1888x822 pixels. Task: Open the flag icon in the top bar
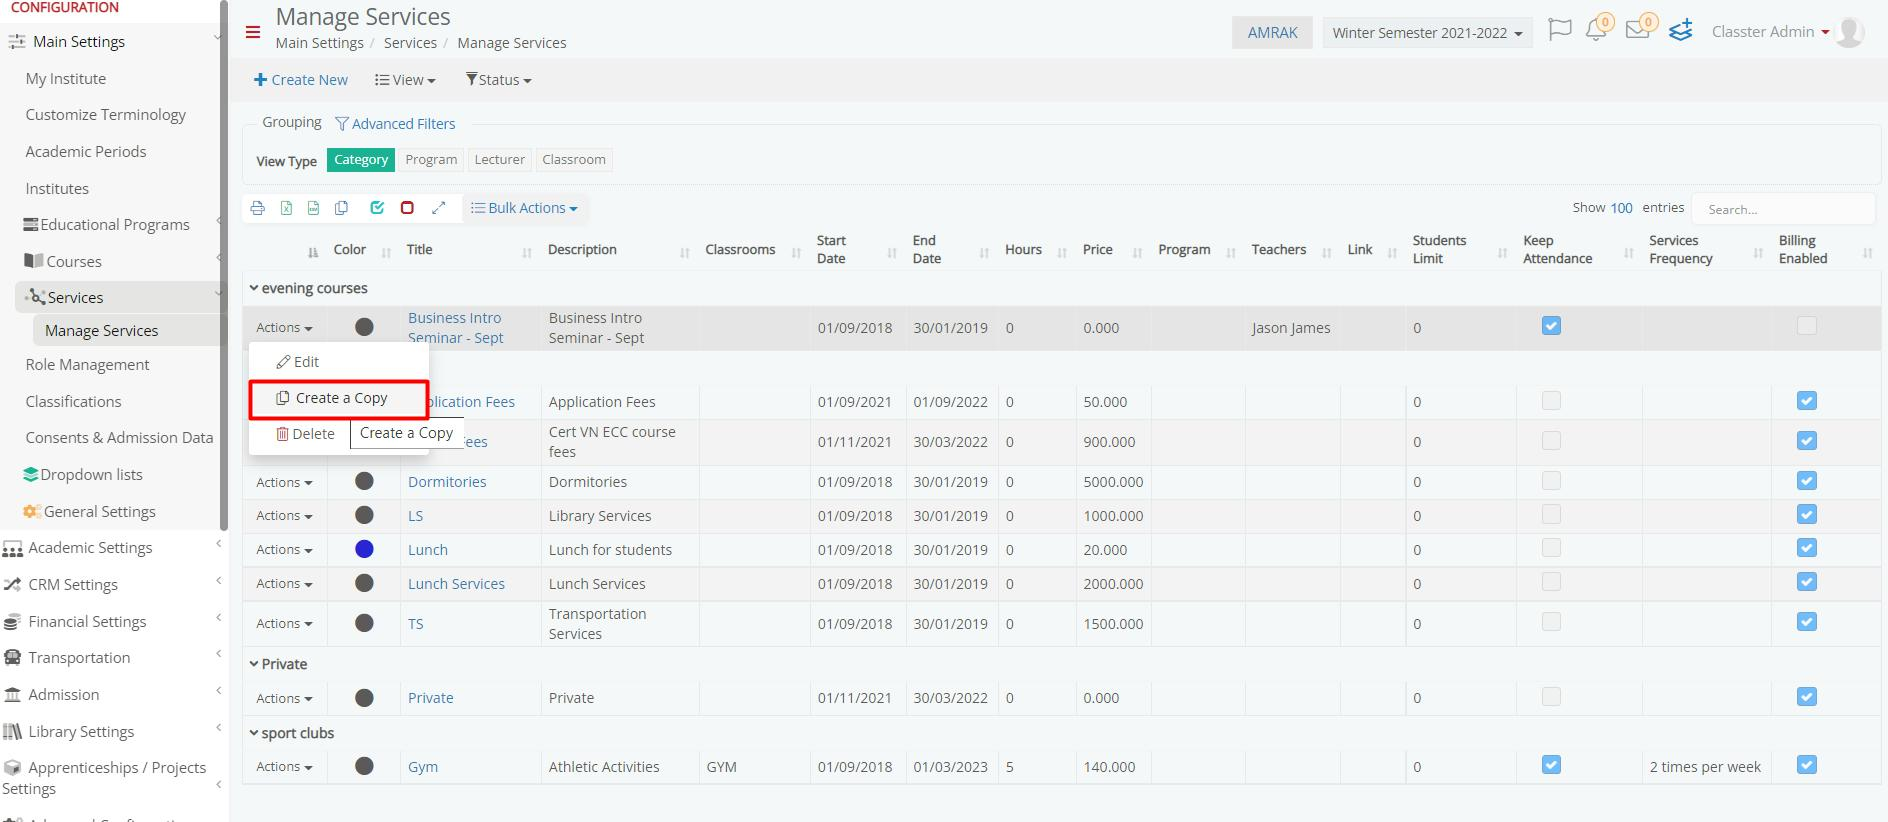tap(1559, 30)
